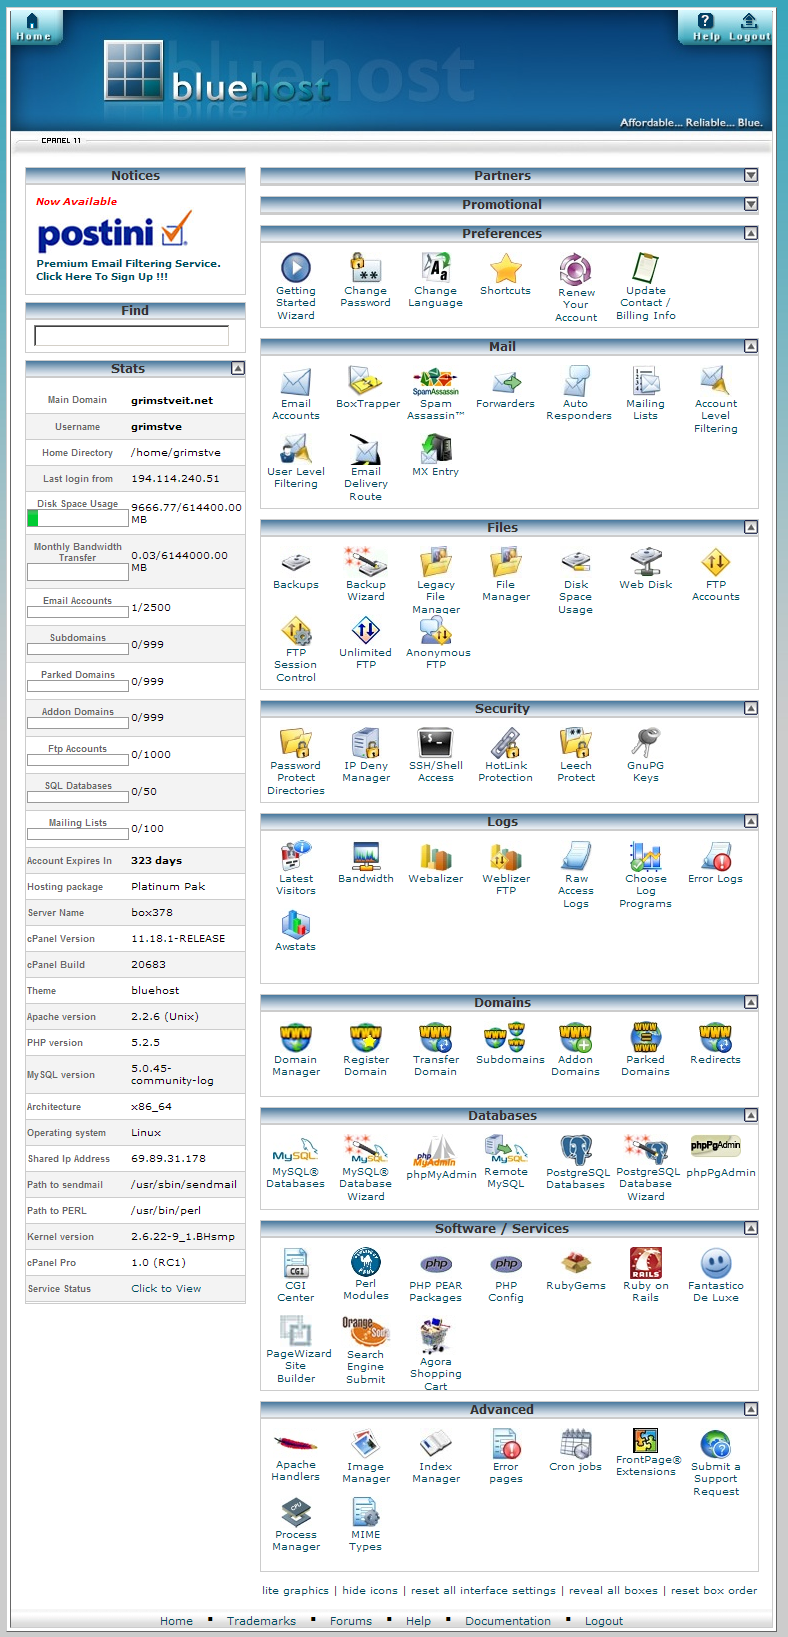Collapse the Files section
This screenshot has height=1637, width=788.
(x=751, y=527)
